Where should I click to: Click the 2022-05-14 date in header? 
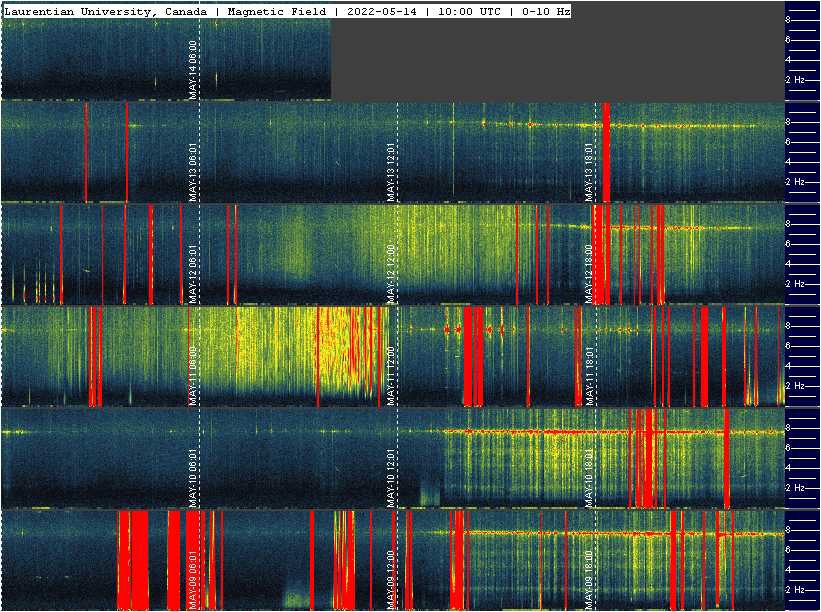tap(382, 11)
